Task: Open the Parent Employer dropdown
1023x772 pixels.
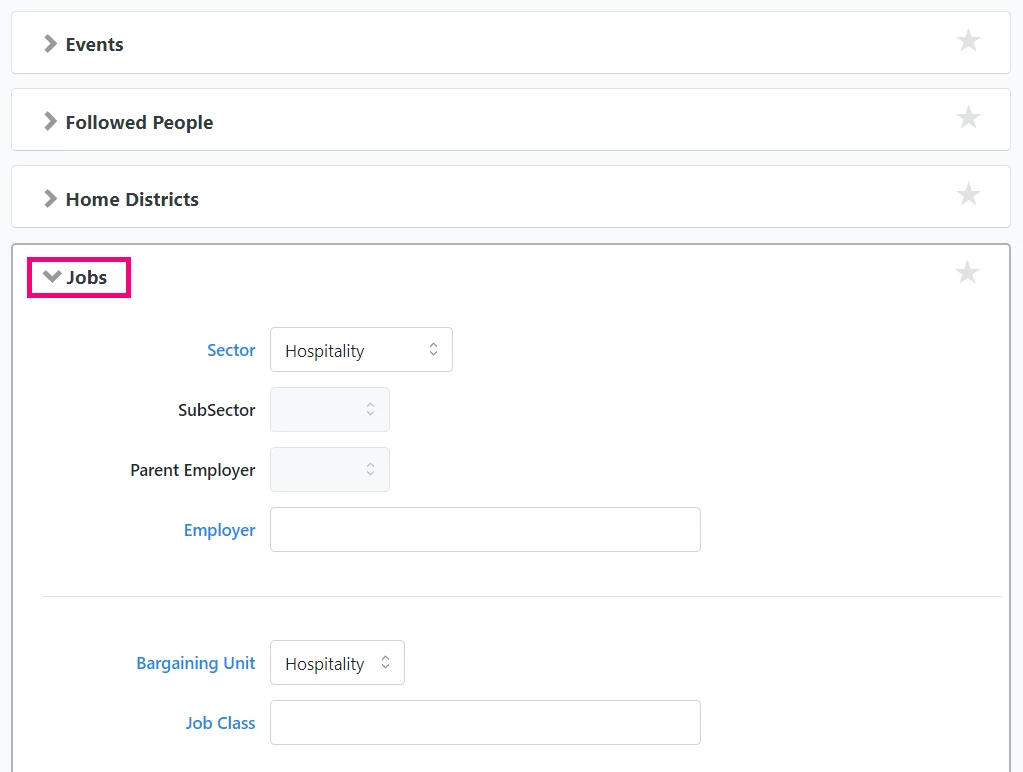Action: tap(329, 469)
